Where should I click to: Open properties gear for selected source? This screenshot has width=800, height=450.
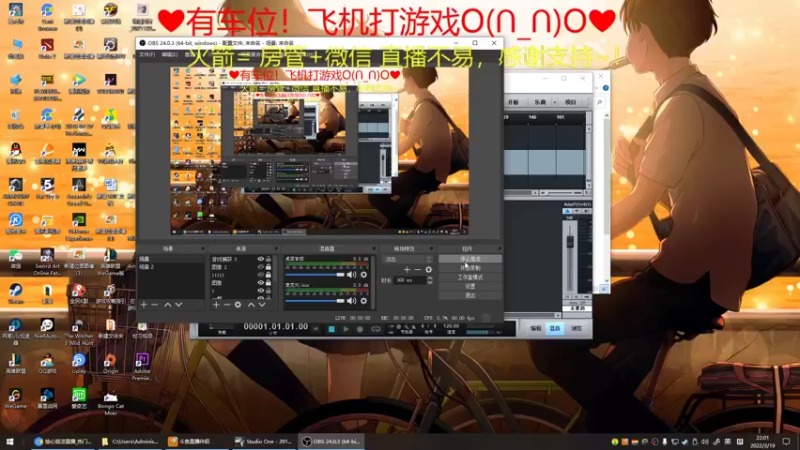[238, 305]
